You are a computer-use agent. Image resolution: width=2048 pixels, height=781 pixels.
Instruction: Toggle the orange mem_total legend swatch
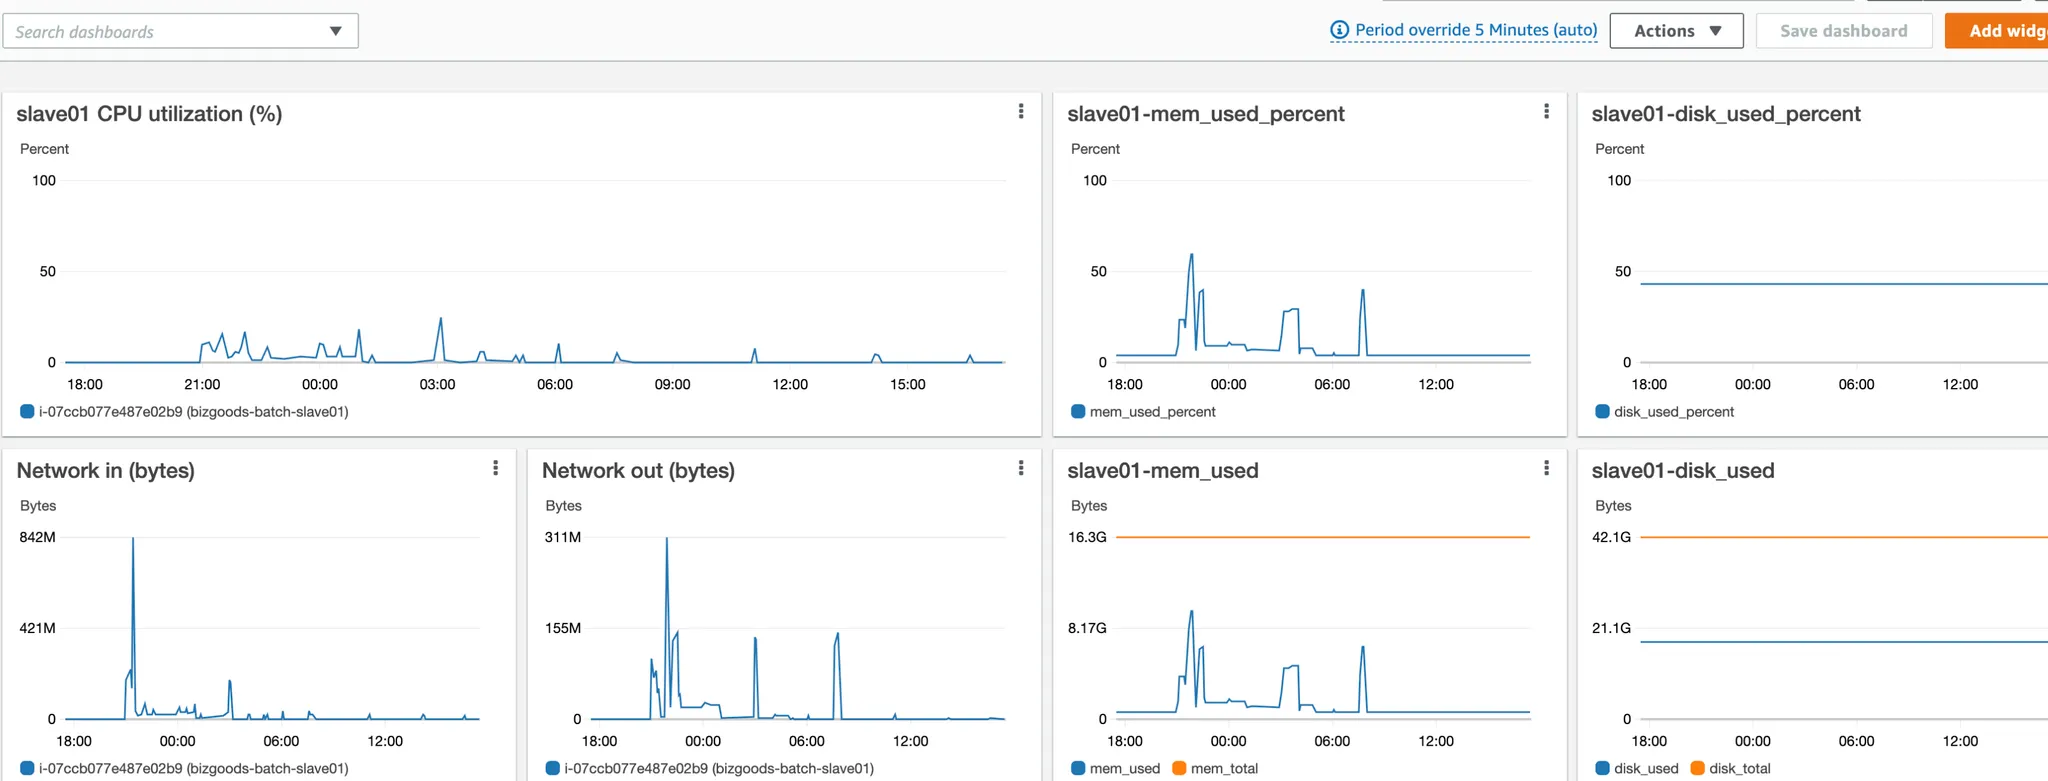[x=1179, y=768]
